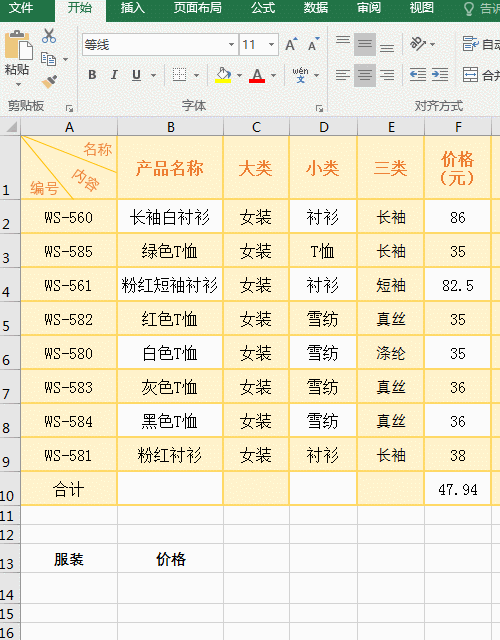Select the Format Painter brush icon
This screenshot has height=640, width=500.
click(x=49, y=82)
